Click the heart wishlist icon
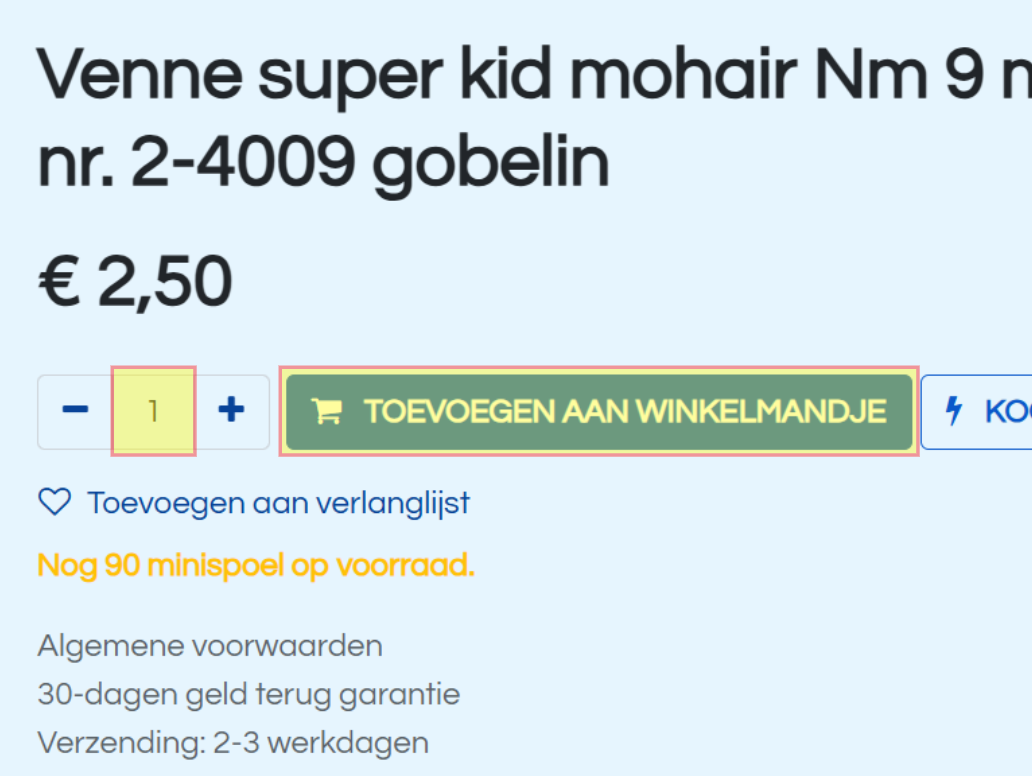This screenshot has width=1032, height=776. (x=55, y=502)
